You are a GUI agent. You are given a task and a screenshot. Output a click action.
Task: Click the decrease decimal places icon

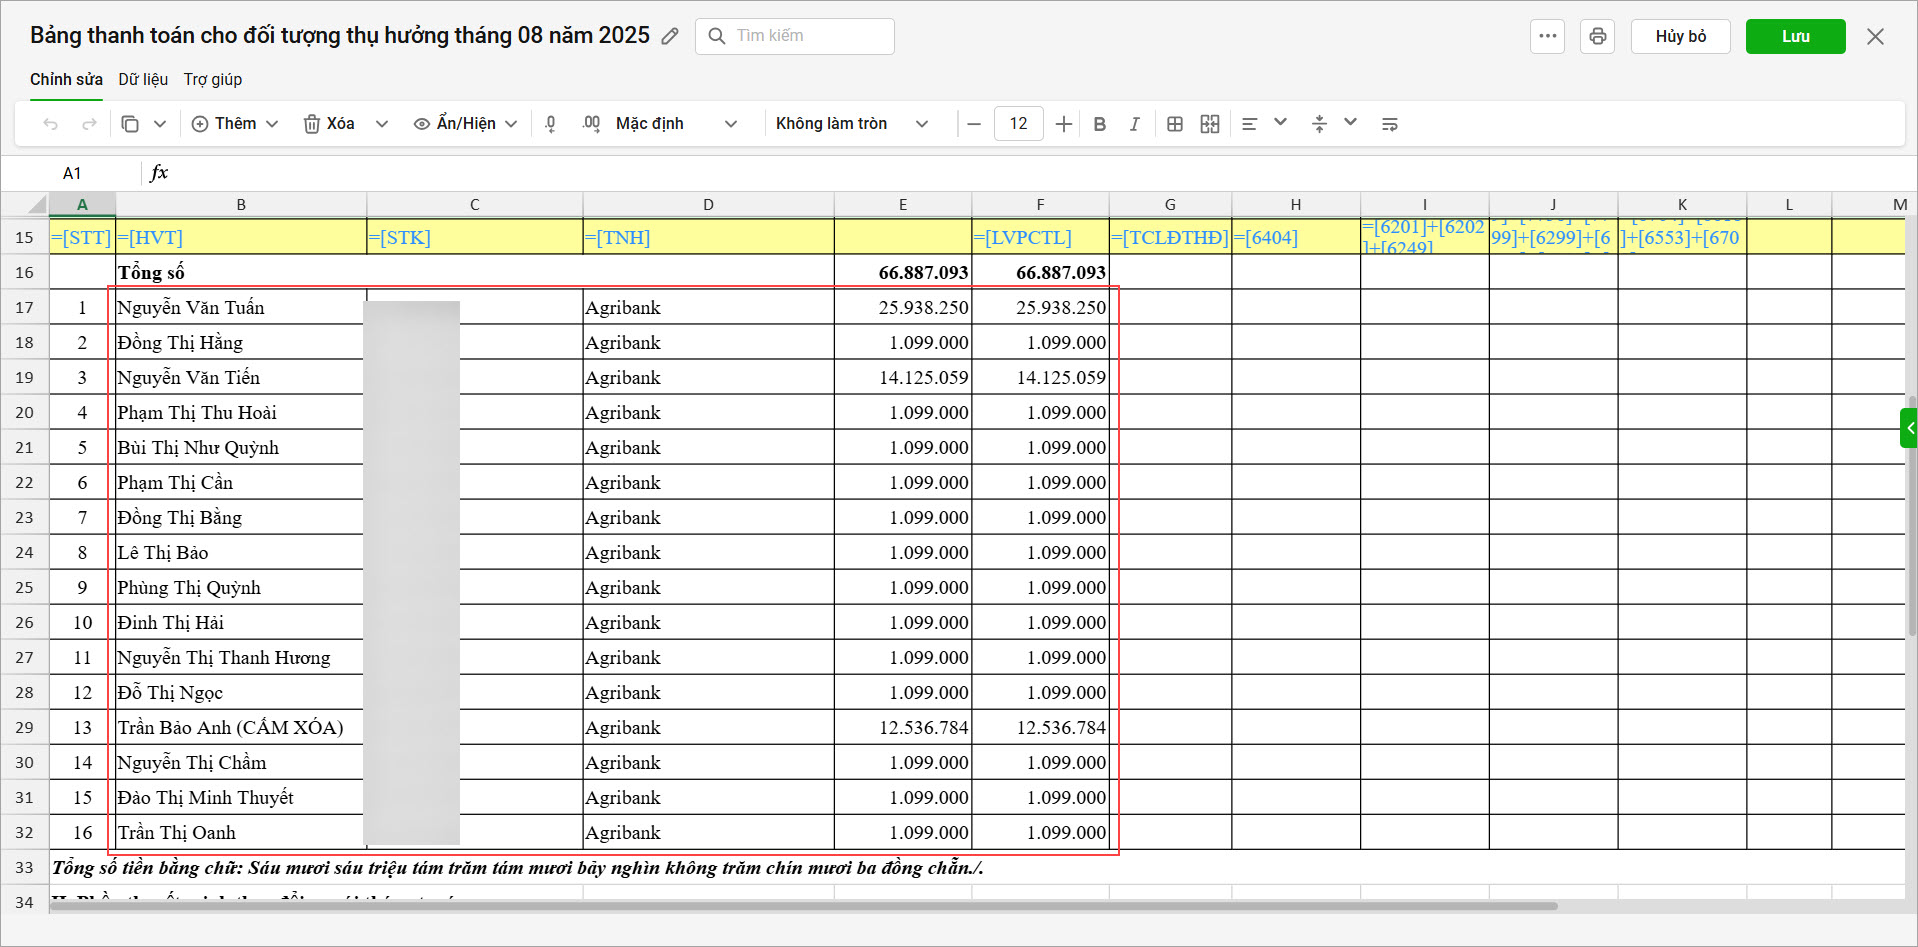550,124
